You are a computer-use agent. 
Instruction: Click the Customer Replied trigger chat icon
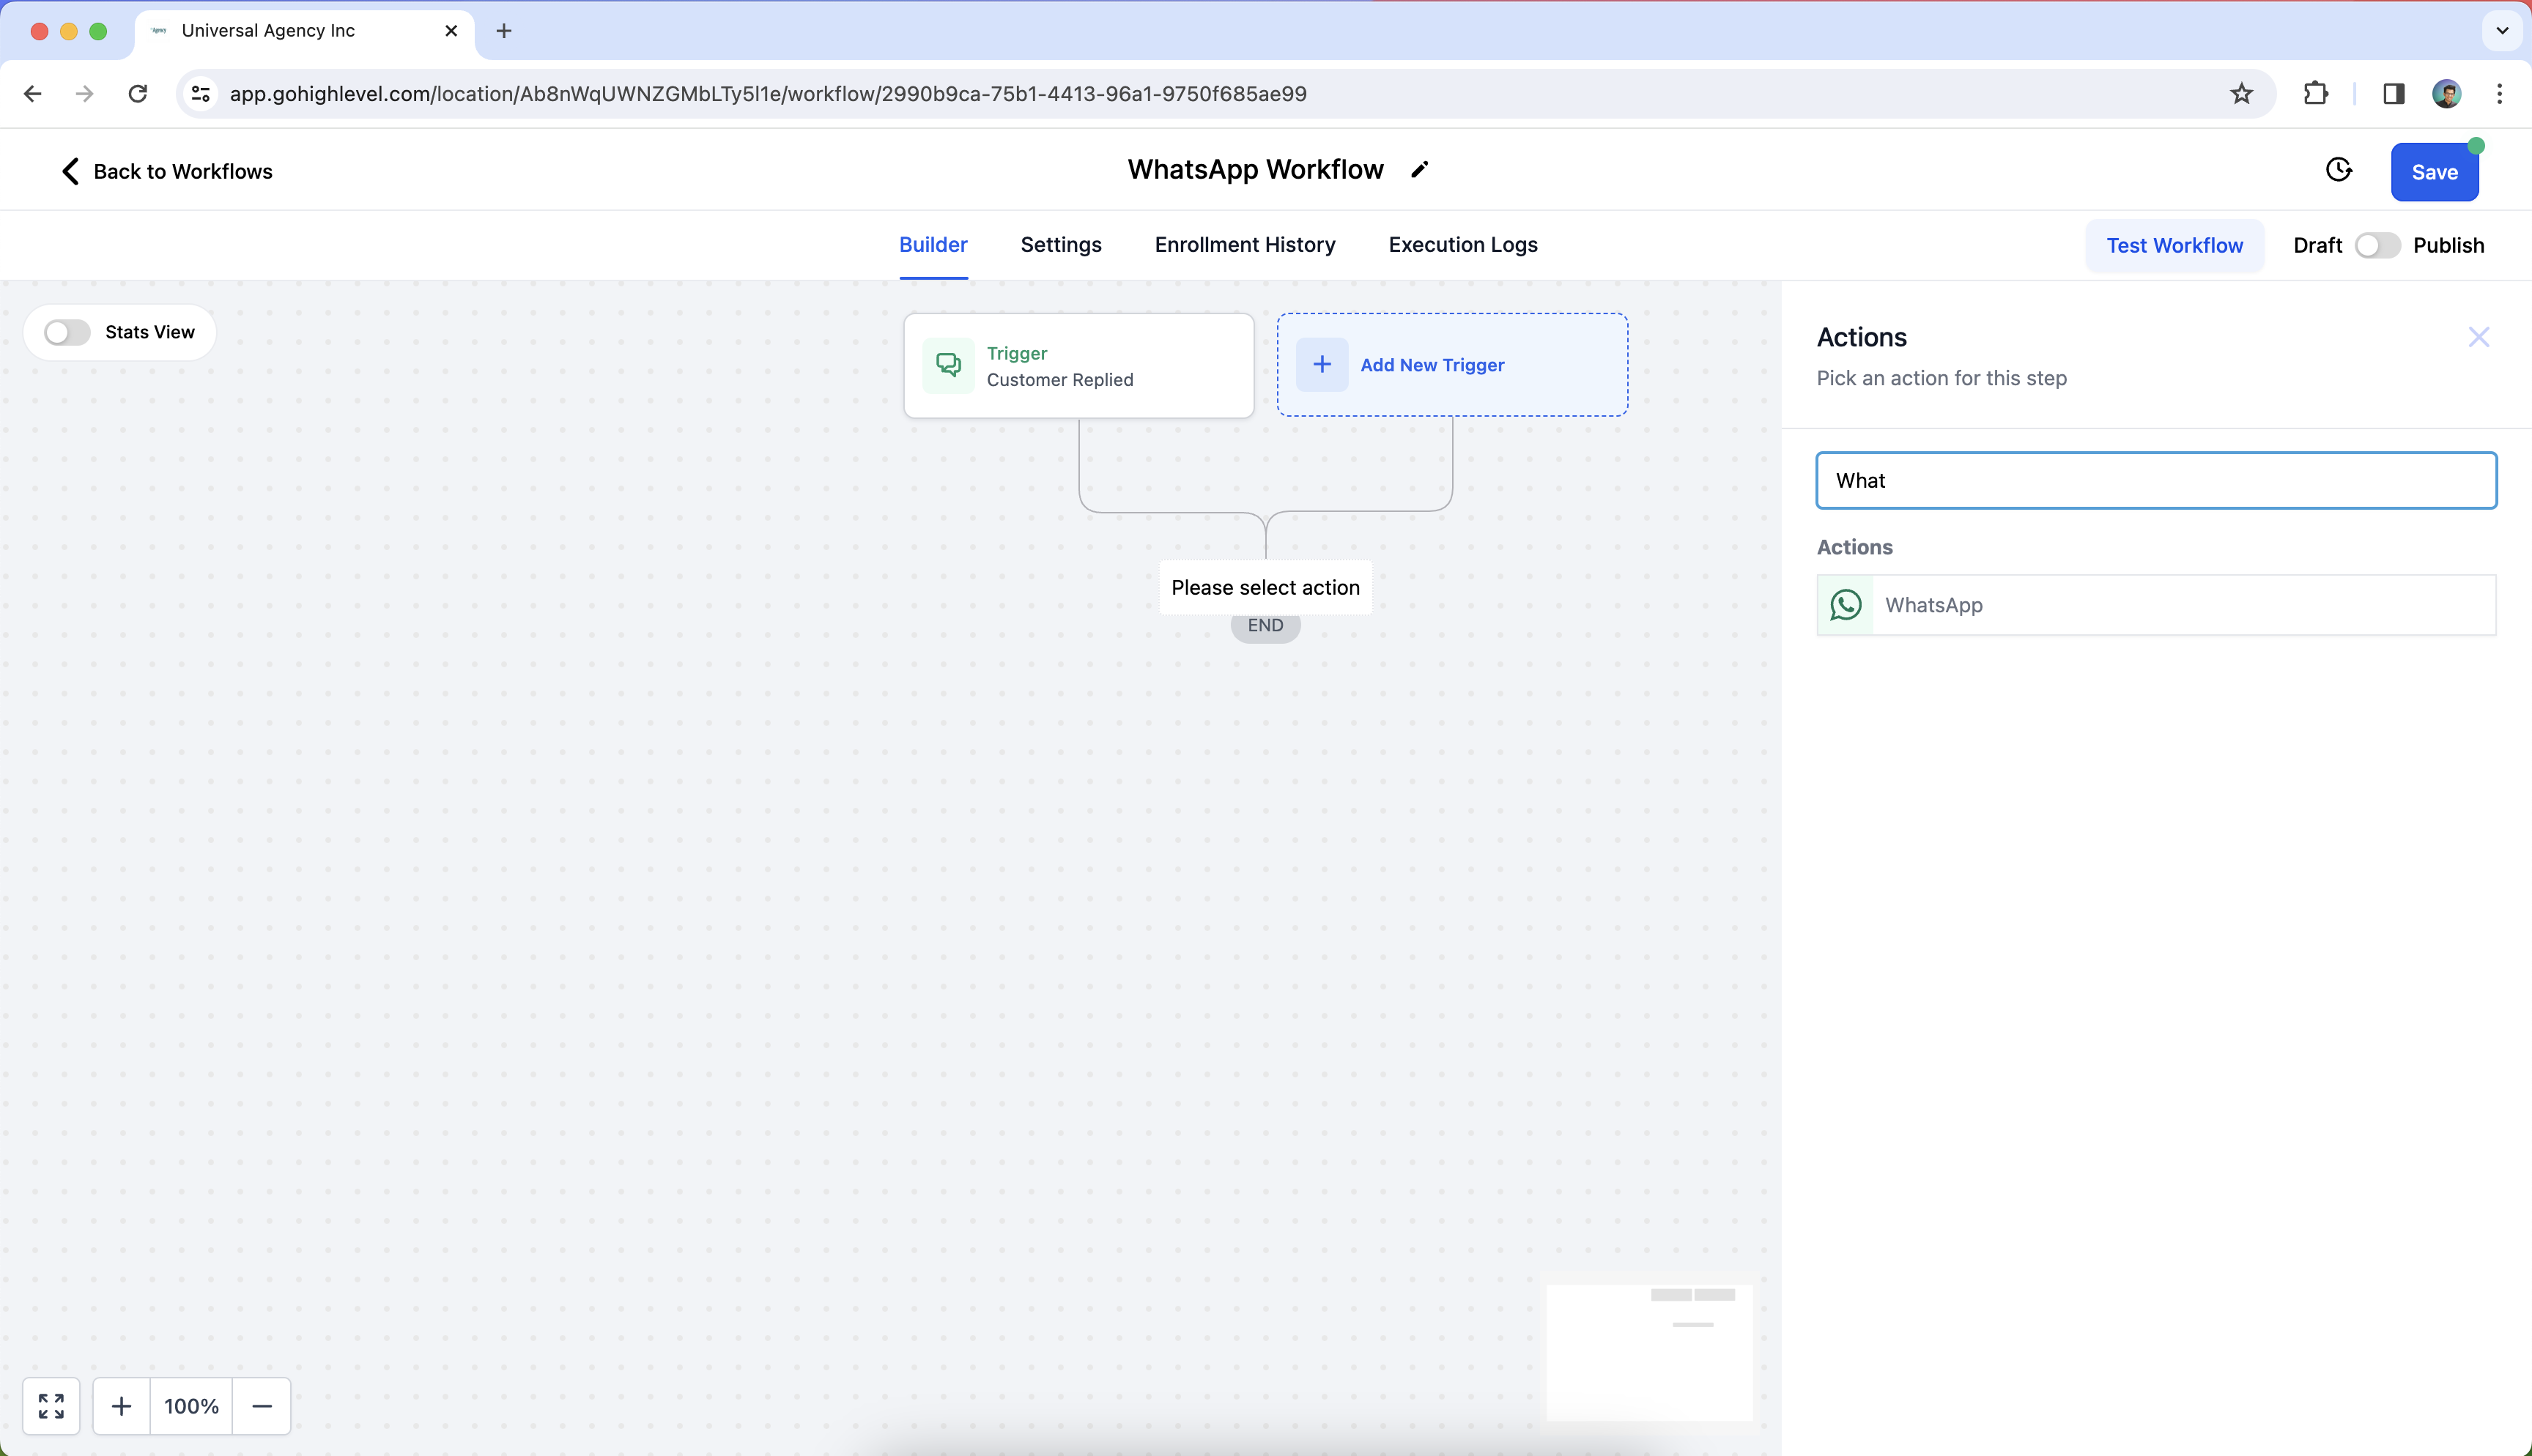pos(948,365)
